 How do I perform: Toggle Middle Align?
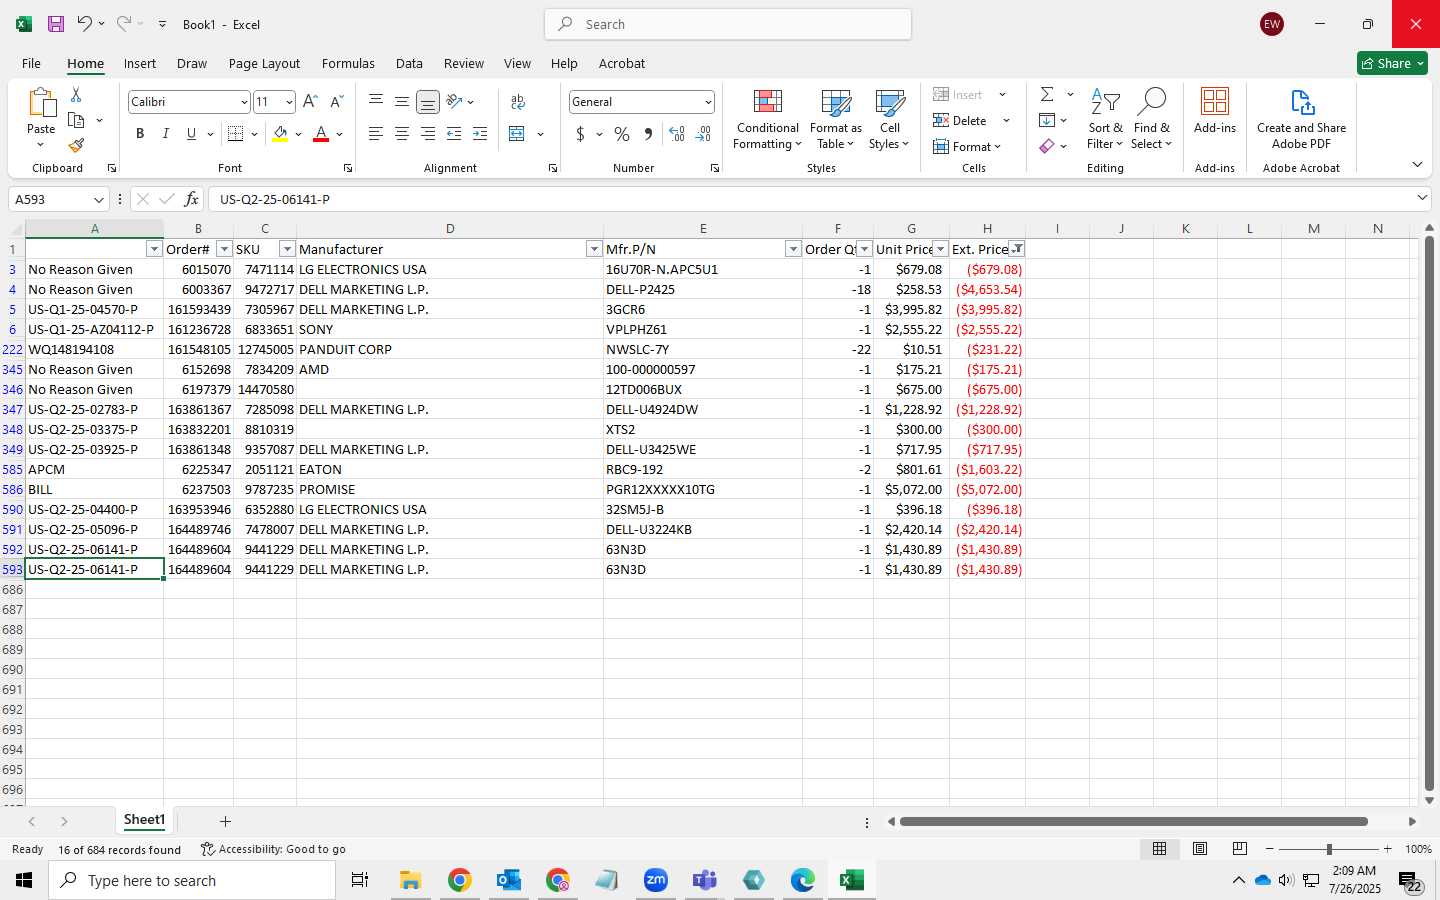point(402,102)
